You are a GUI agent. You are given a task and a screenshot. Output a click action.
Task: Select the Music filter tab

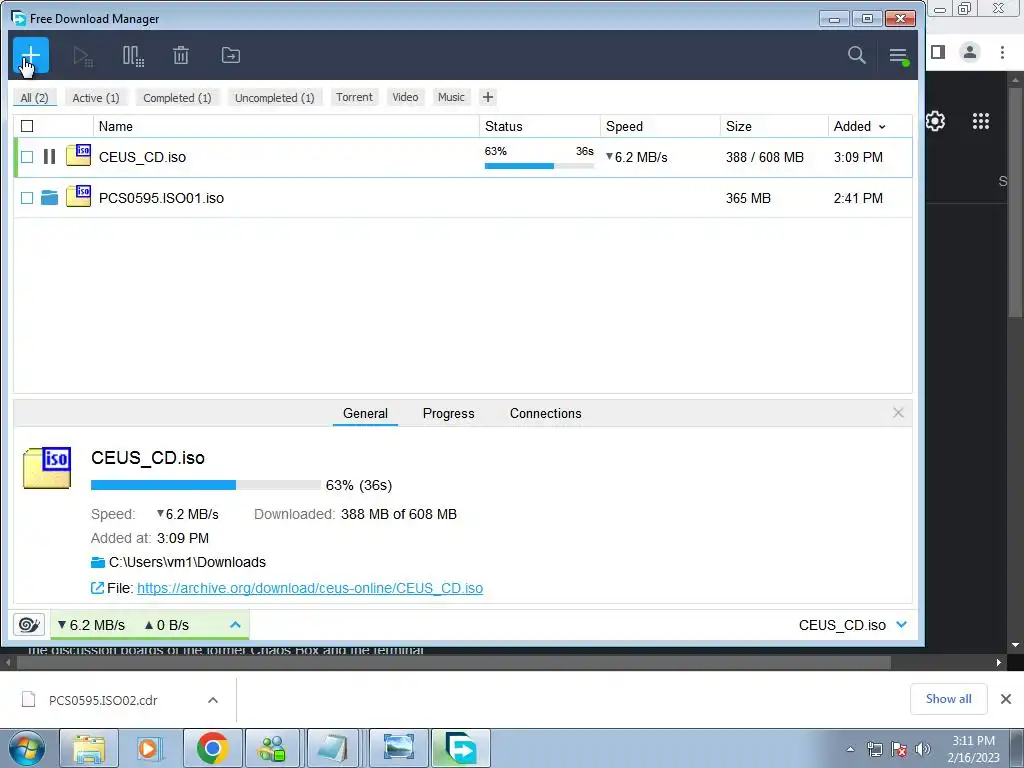tap(451, 97)
